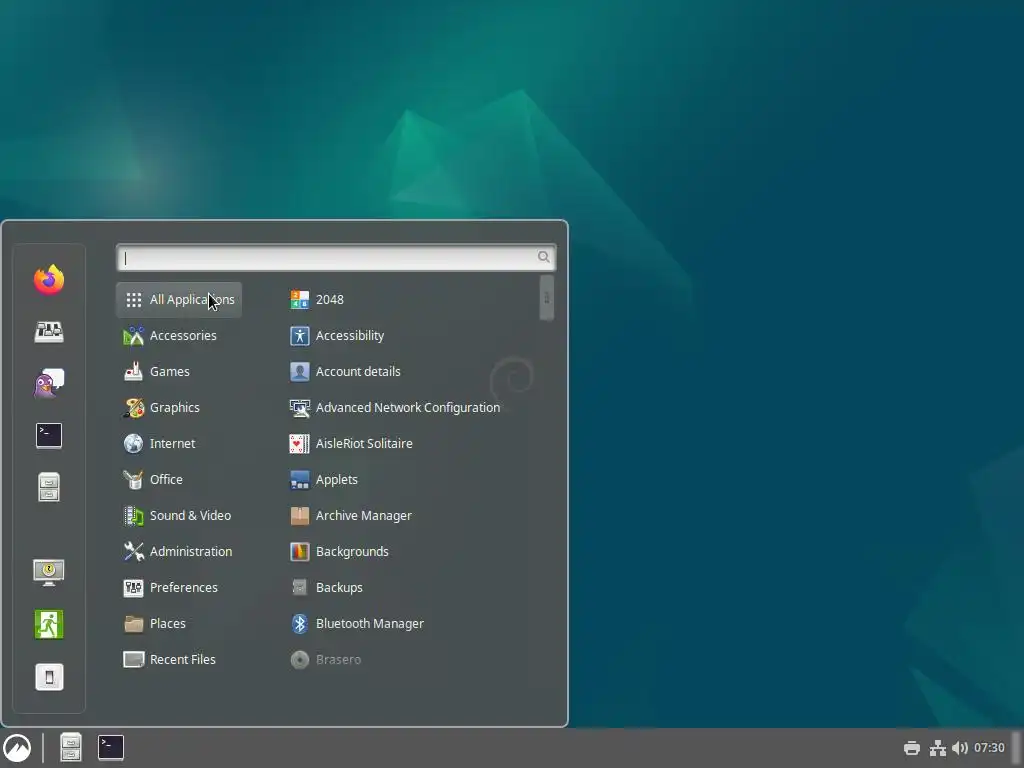Click the menu search input field
The height and width of the screenshot is (768, 1024).
point(336,257)
